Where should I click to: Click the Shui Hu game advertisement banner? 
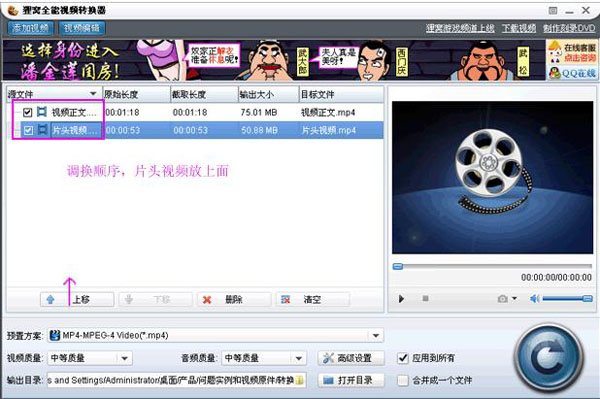pos(274,60)
